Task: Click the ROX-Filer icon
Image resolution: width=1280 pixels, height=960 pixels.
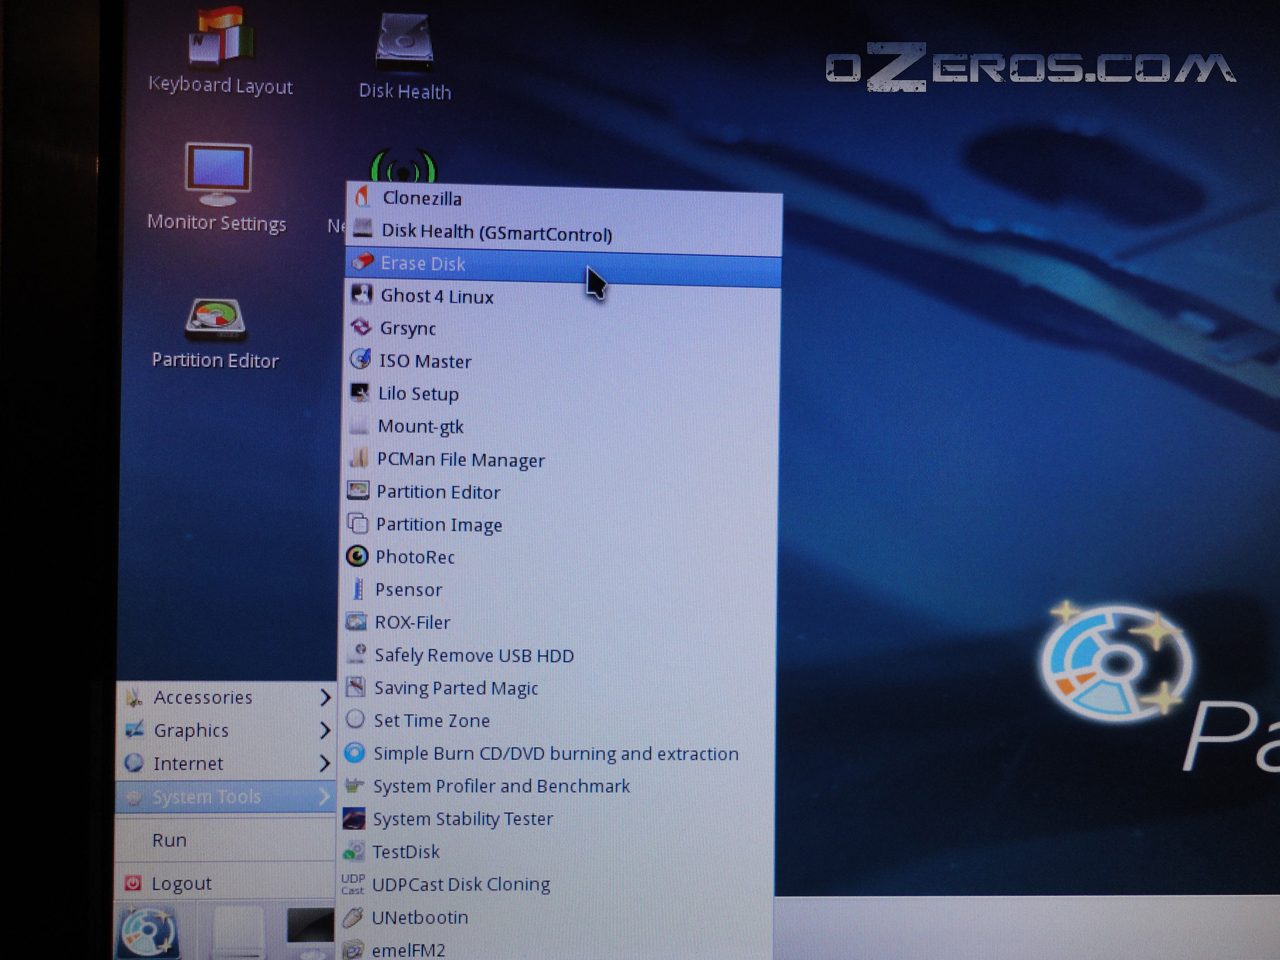Action: (x=356, y=621)
